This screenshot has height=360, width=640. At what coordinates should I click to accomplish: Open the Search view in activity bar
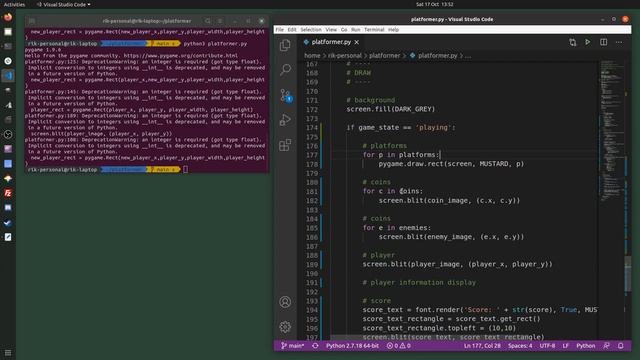click(285, 69)
